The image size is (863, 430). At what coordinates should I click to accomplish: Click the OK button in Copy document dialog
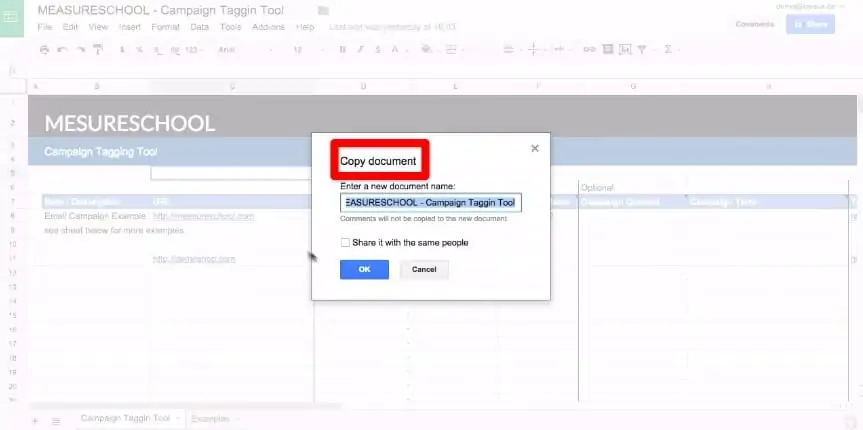click(x=364, y=269)
